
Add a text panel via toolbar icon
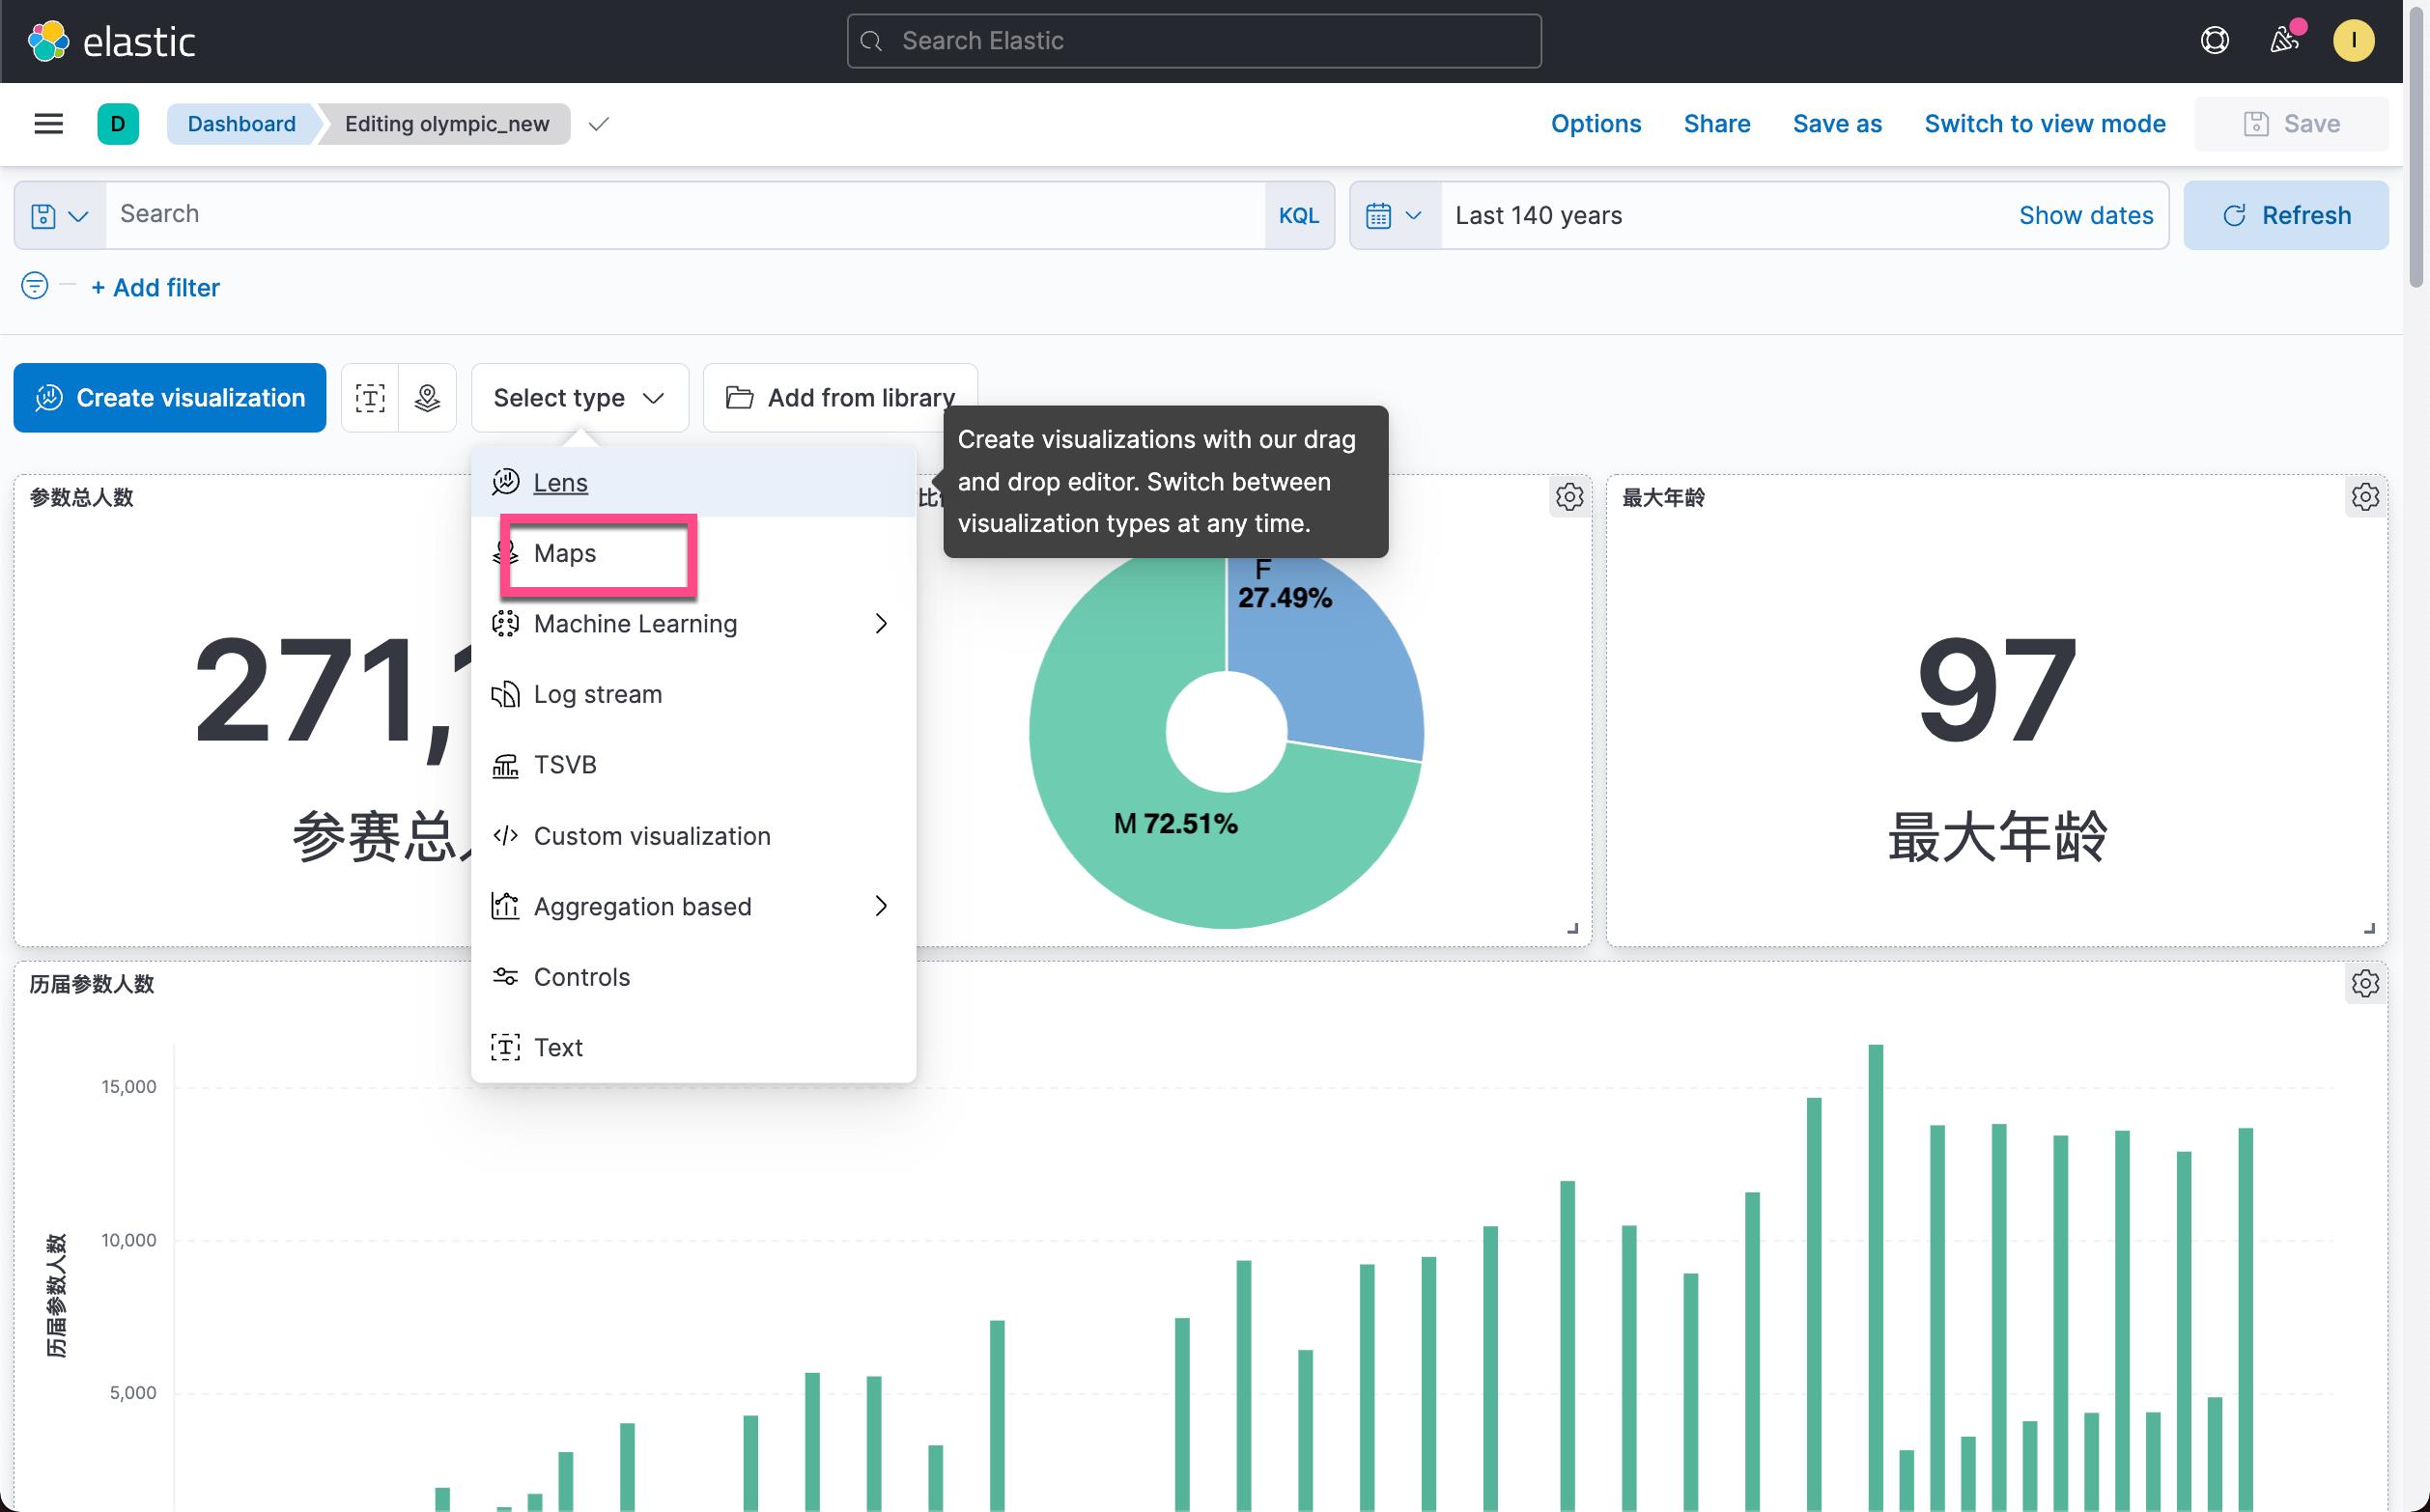point(370,398)
